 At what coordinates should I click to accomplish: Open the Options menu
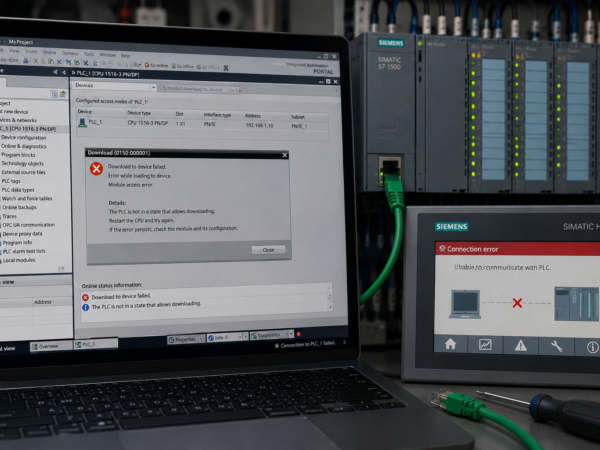tap(69, 53)
